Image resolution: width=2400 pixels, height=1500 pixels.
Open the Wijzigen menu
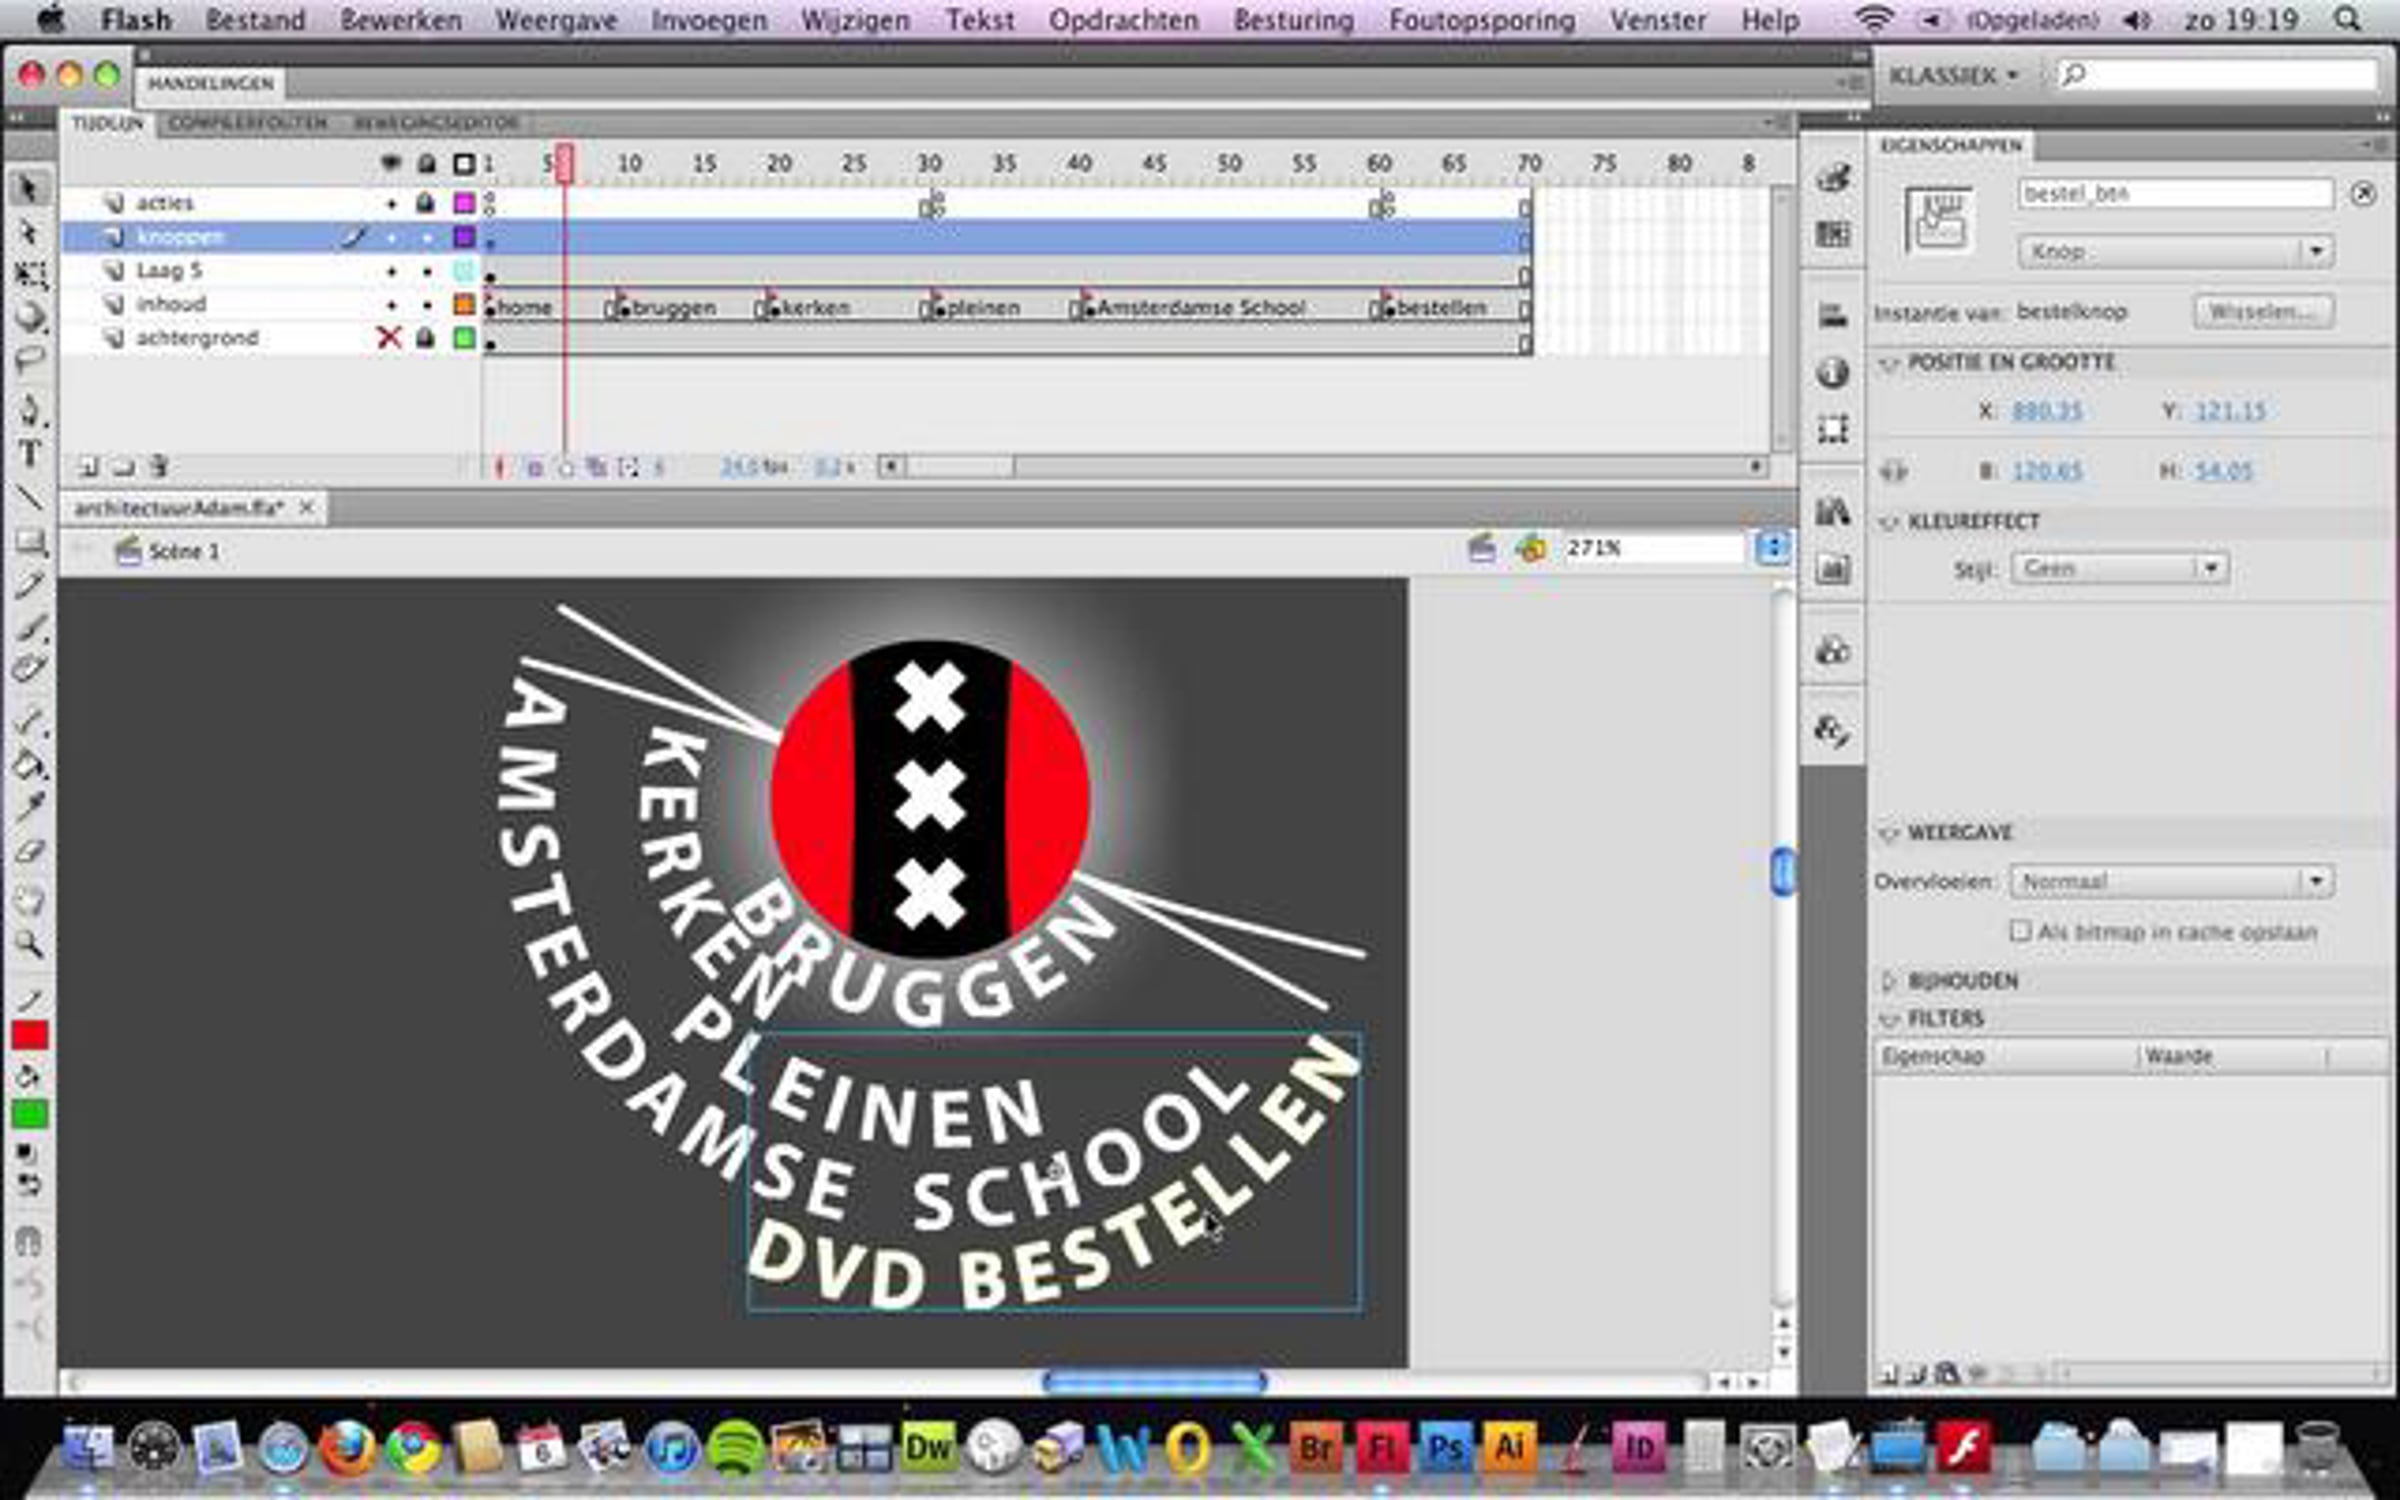[x=855, y=20]
